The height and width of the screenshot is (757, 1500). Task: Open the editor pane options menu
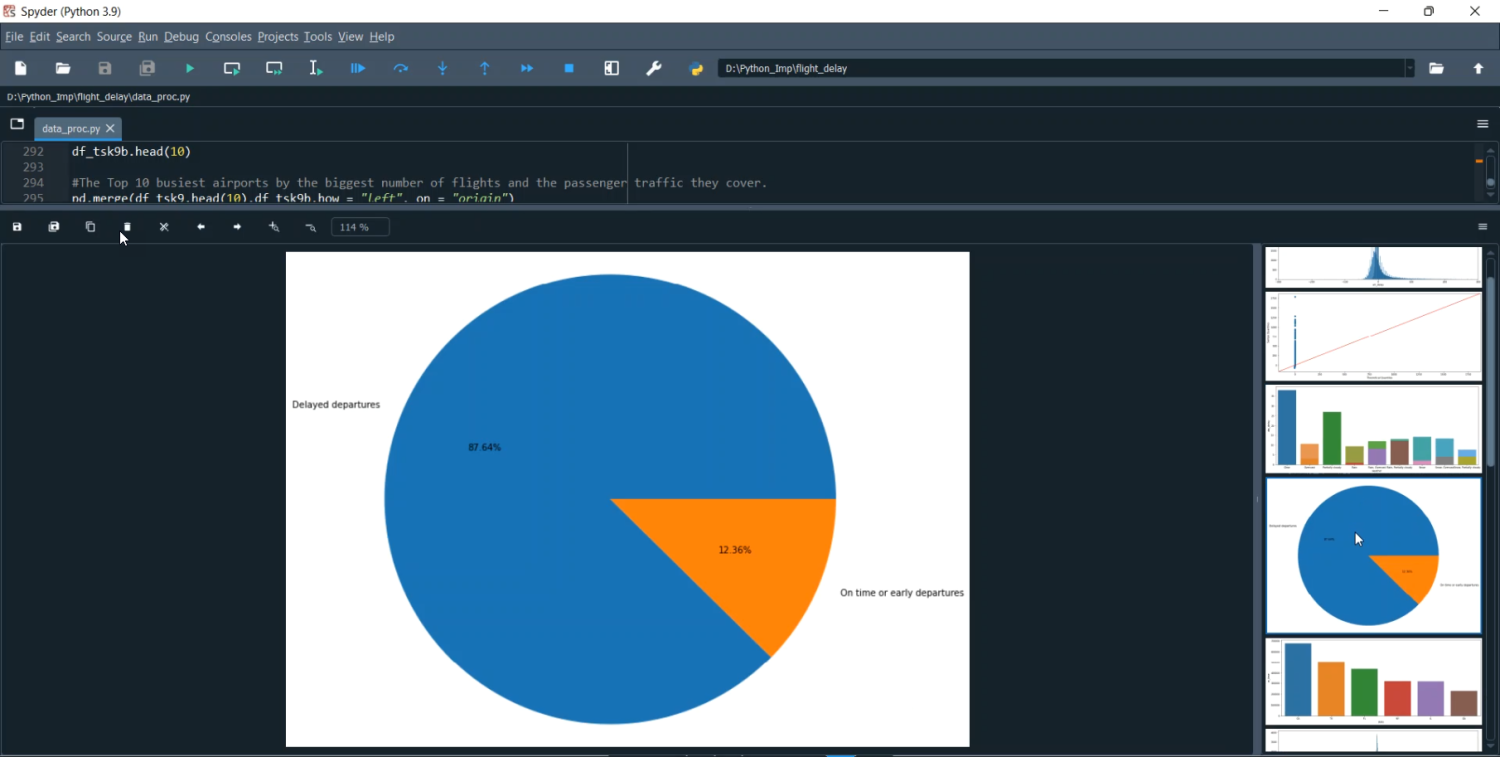(x=1483, y=124)
